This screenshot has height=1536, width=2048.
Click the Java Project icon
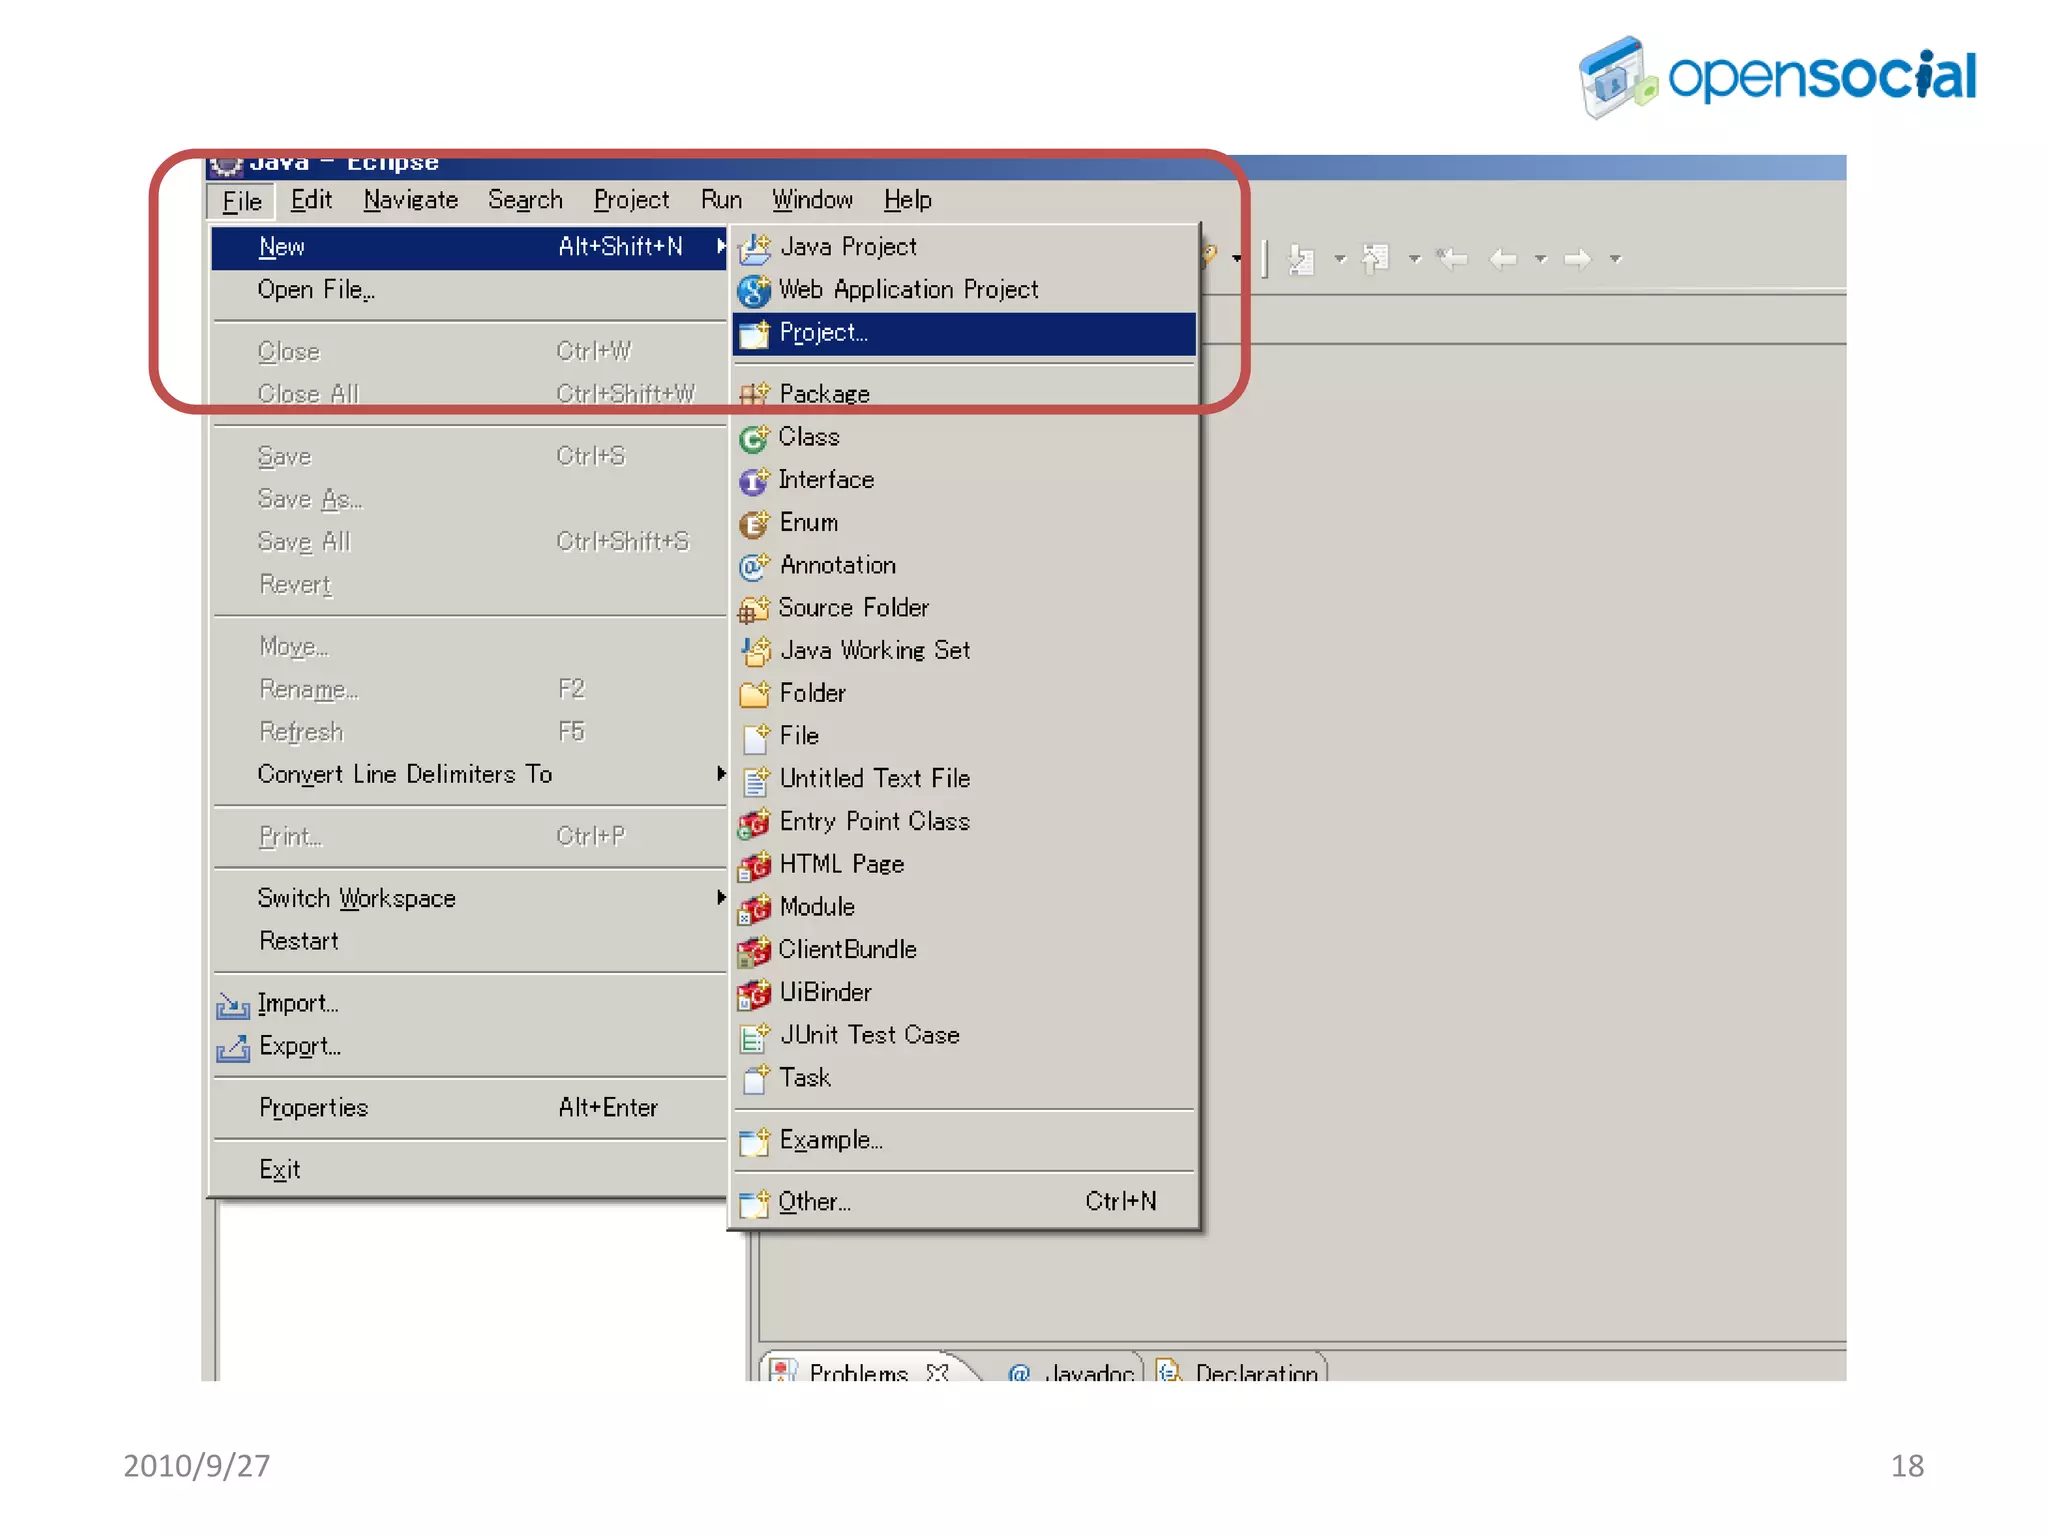point(755,247)
